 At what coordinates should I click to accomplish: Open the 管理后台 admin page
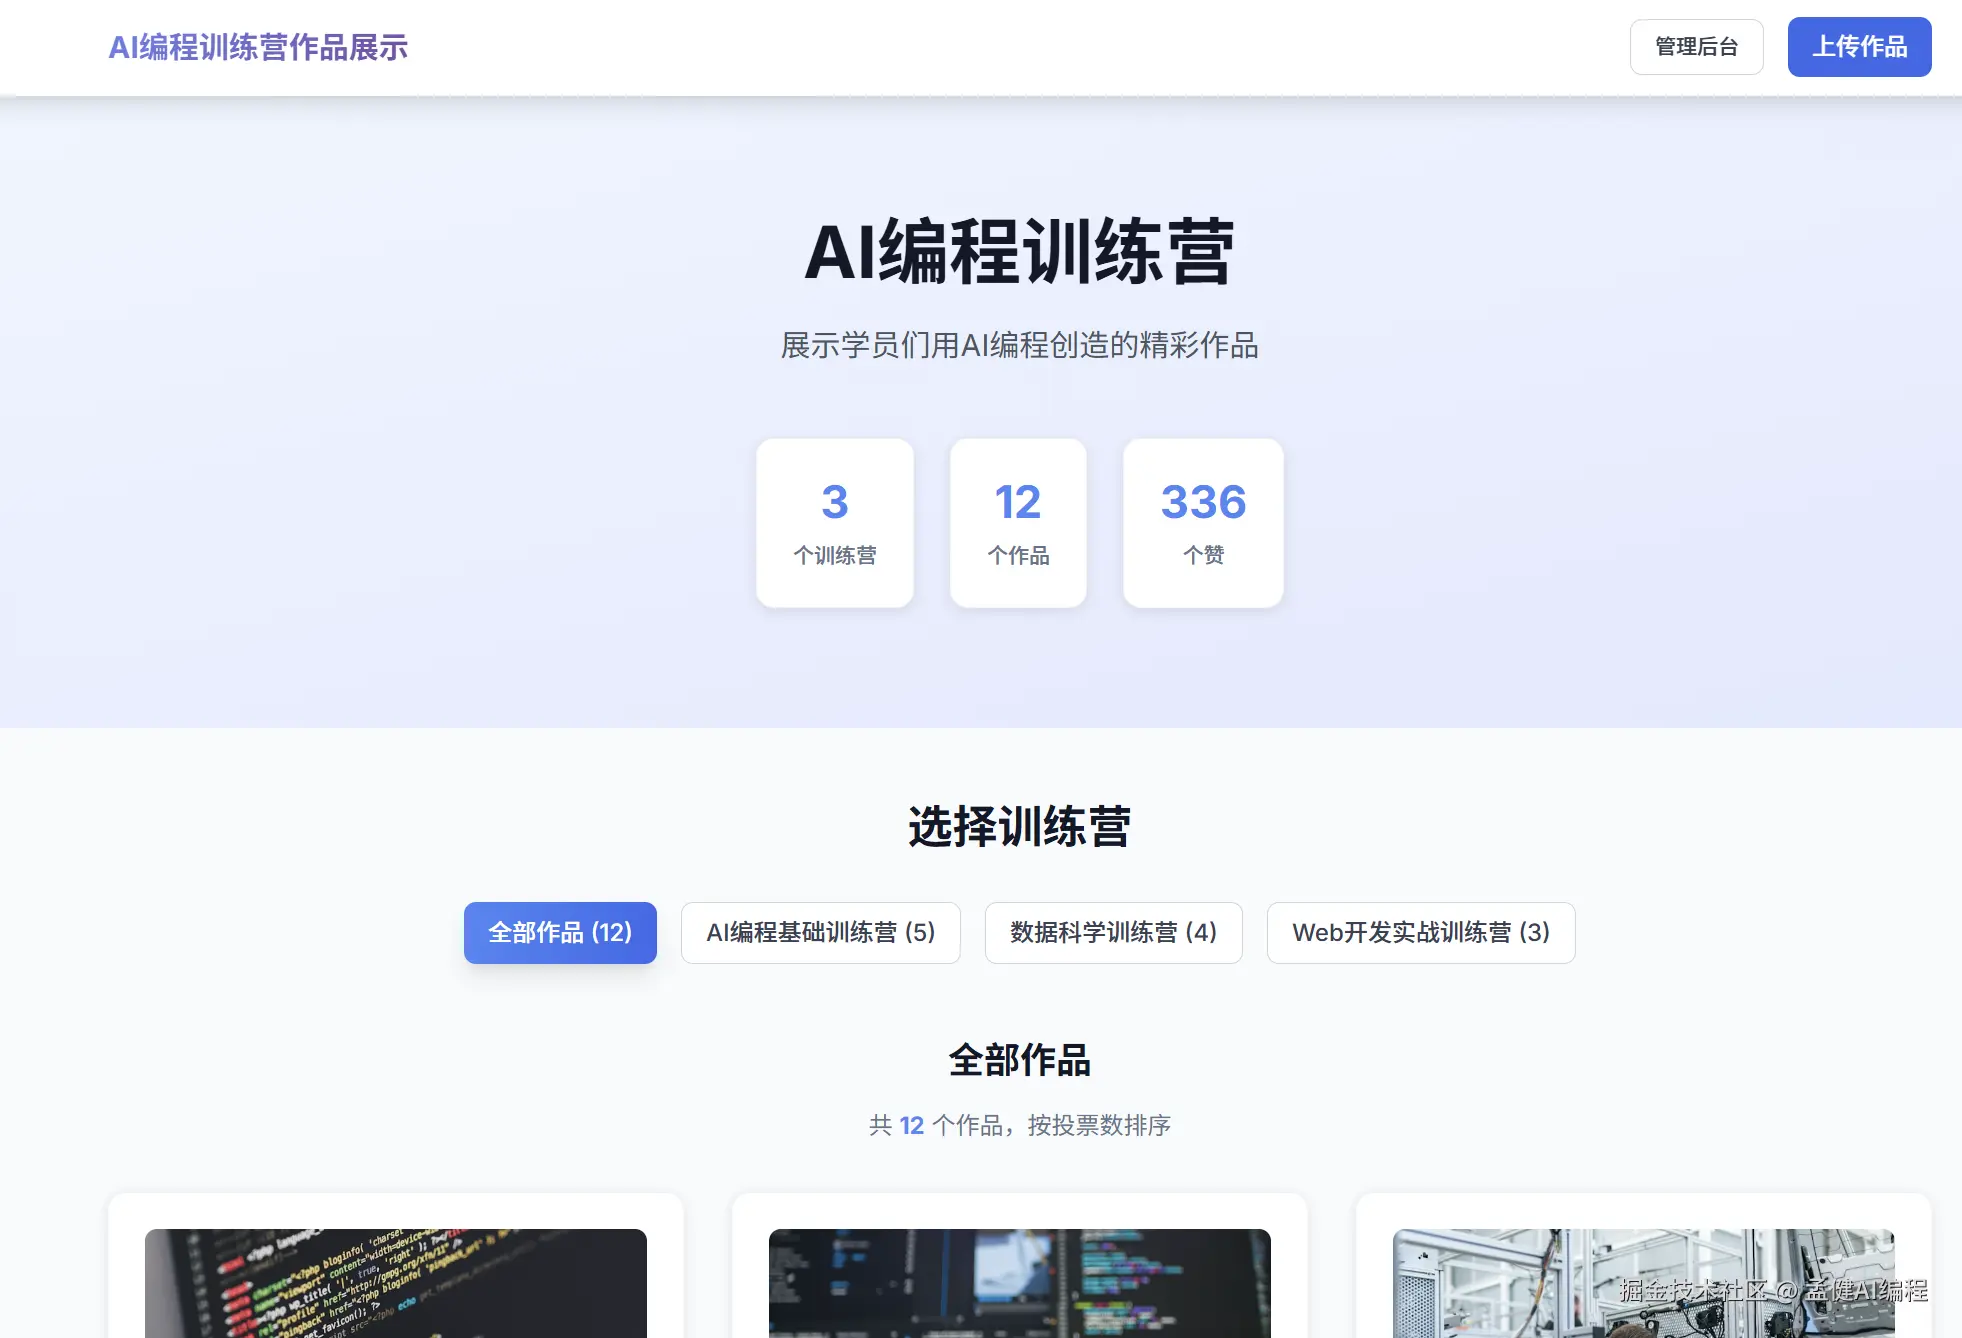[x=1696, y=47]
